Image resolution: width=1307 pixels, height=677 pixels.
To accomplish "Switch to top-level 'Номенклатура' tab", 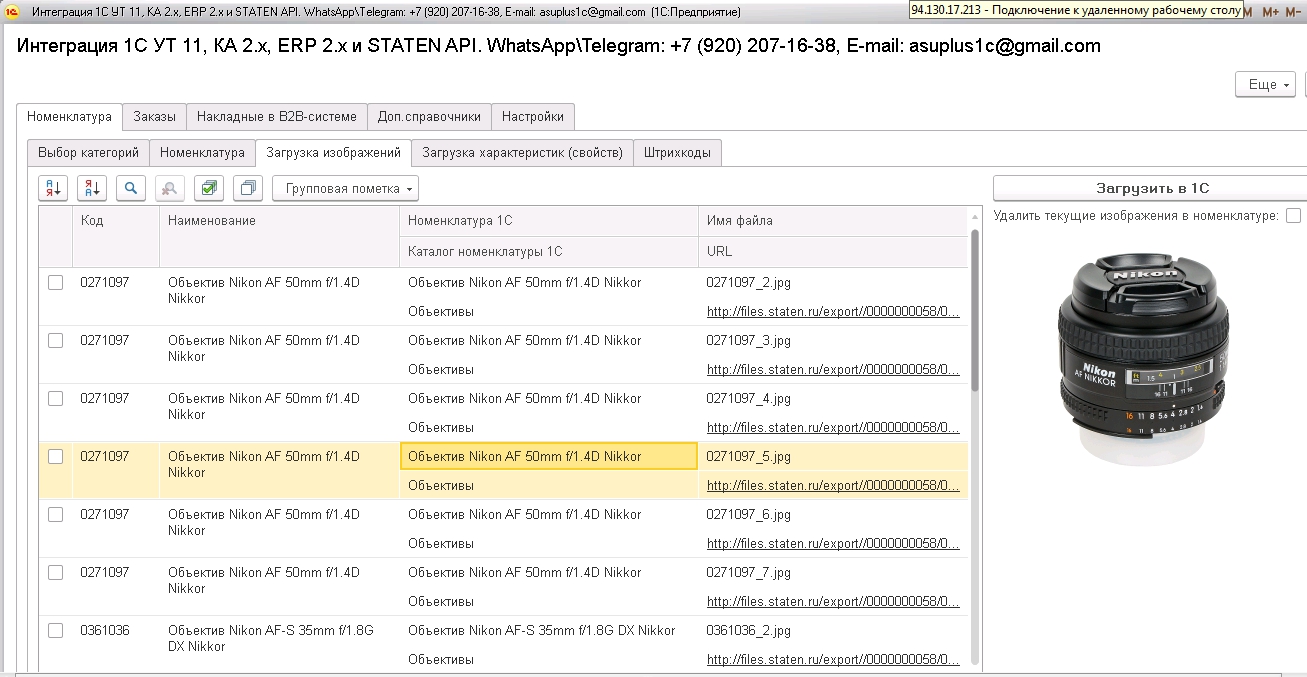I will (70, 117).
